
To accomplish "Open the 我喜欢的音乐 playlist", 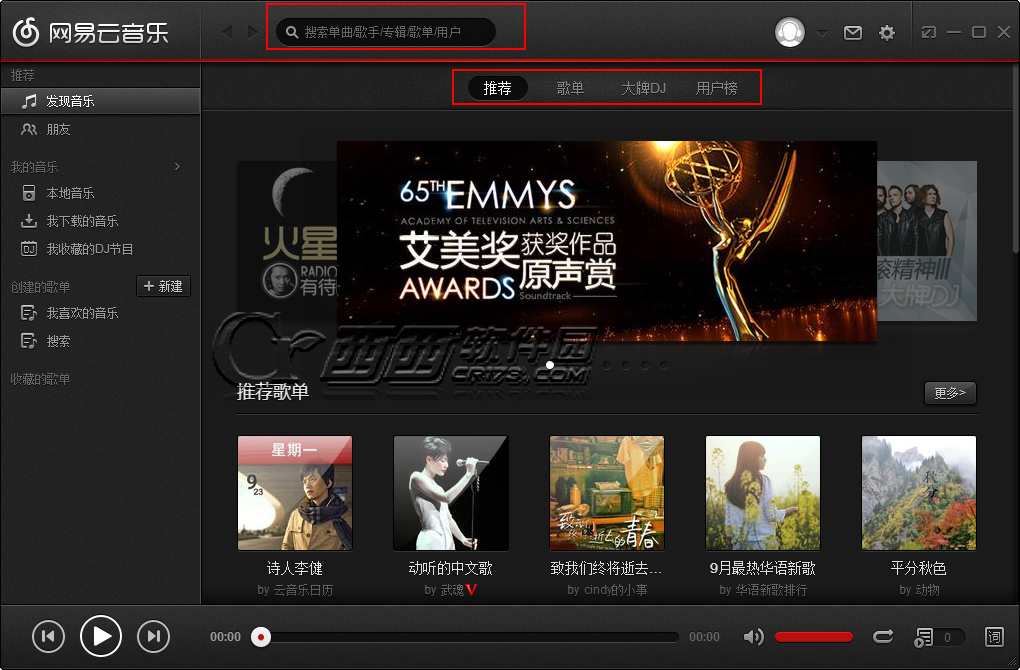I will [100, 313].
